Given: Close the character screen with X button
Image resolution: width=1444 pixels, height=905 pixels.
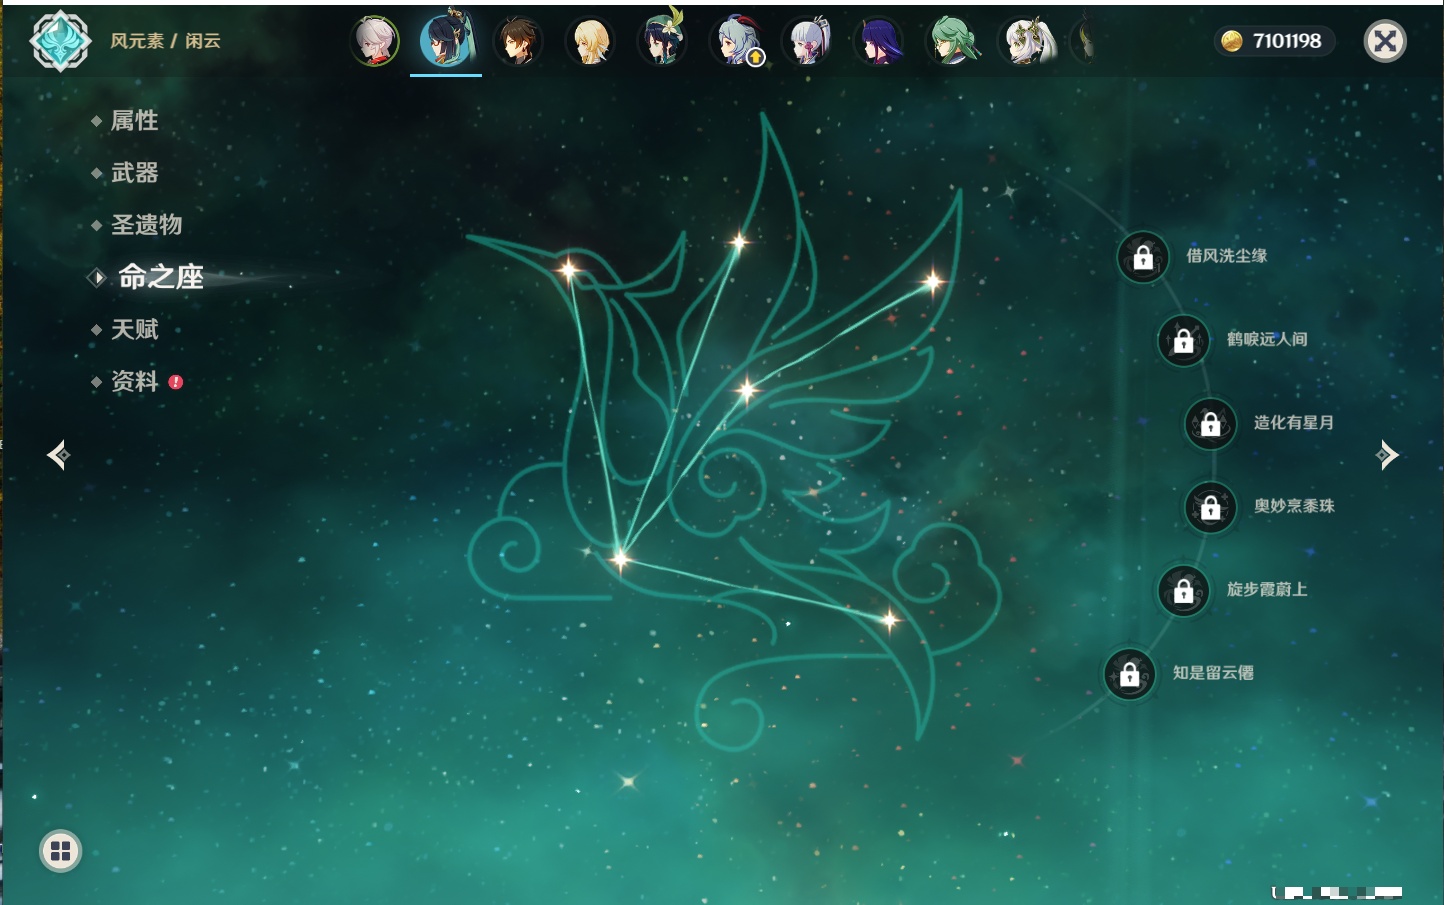Looking at the screenshot, I should pos(1385,41).
